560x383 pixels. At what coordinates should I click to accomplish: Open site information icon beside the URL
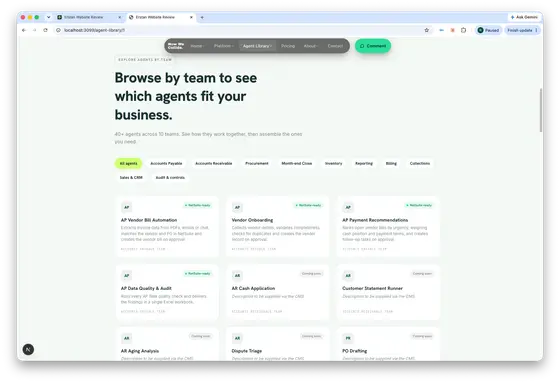pos(58,30)
